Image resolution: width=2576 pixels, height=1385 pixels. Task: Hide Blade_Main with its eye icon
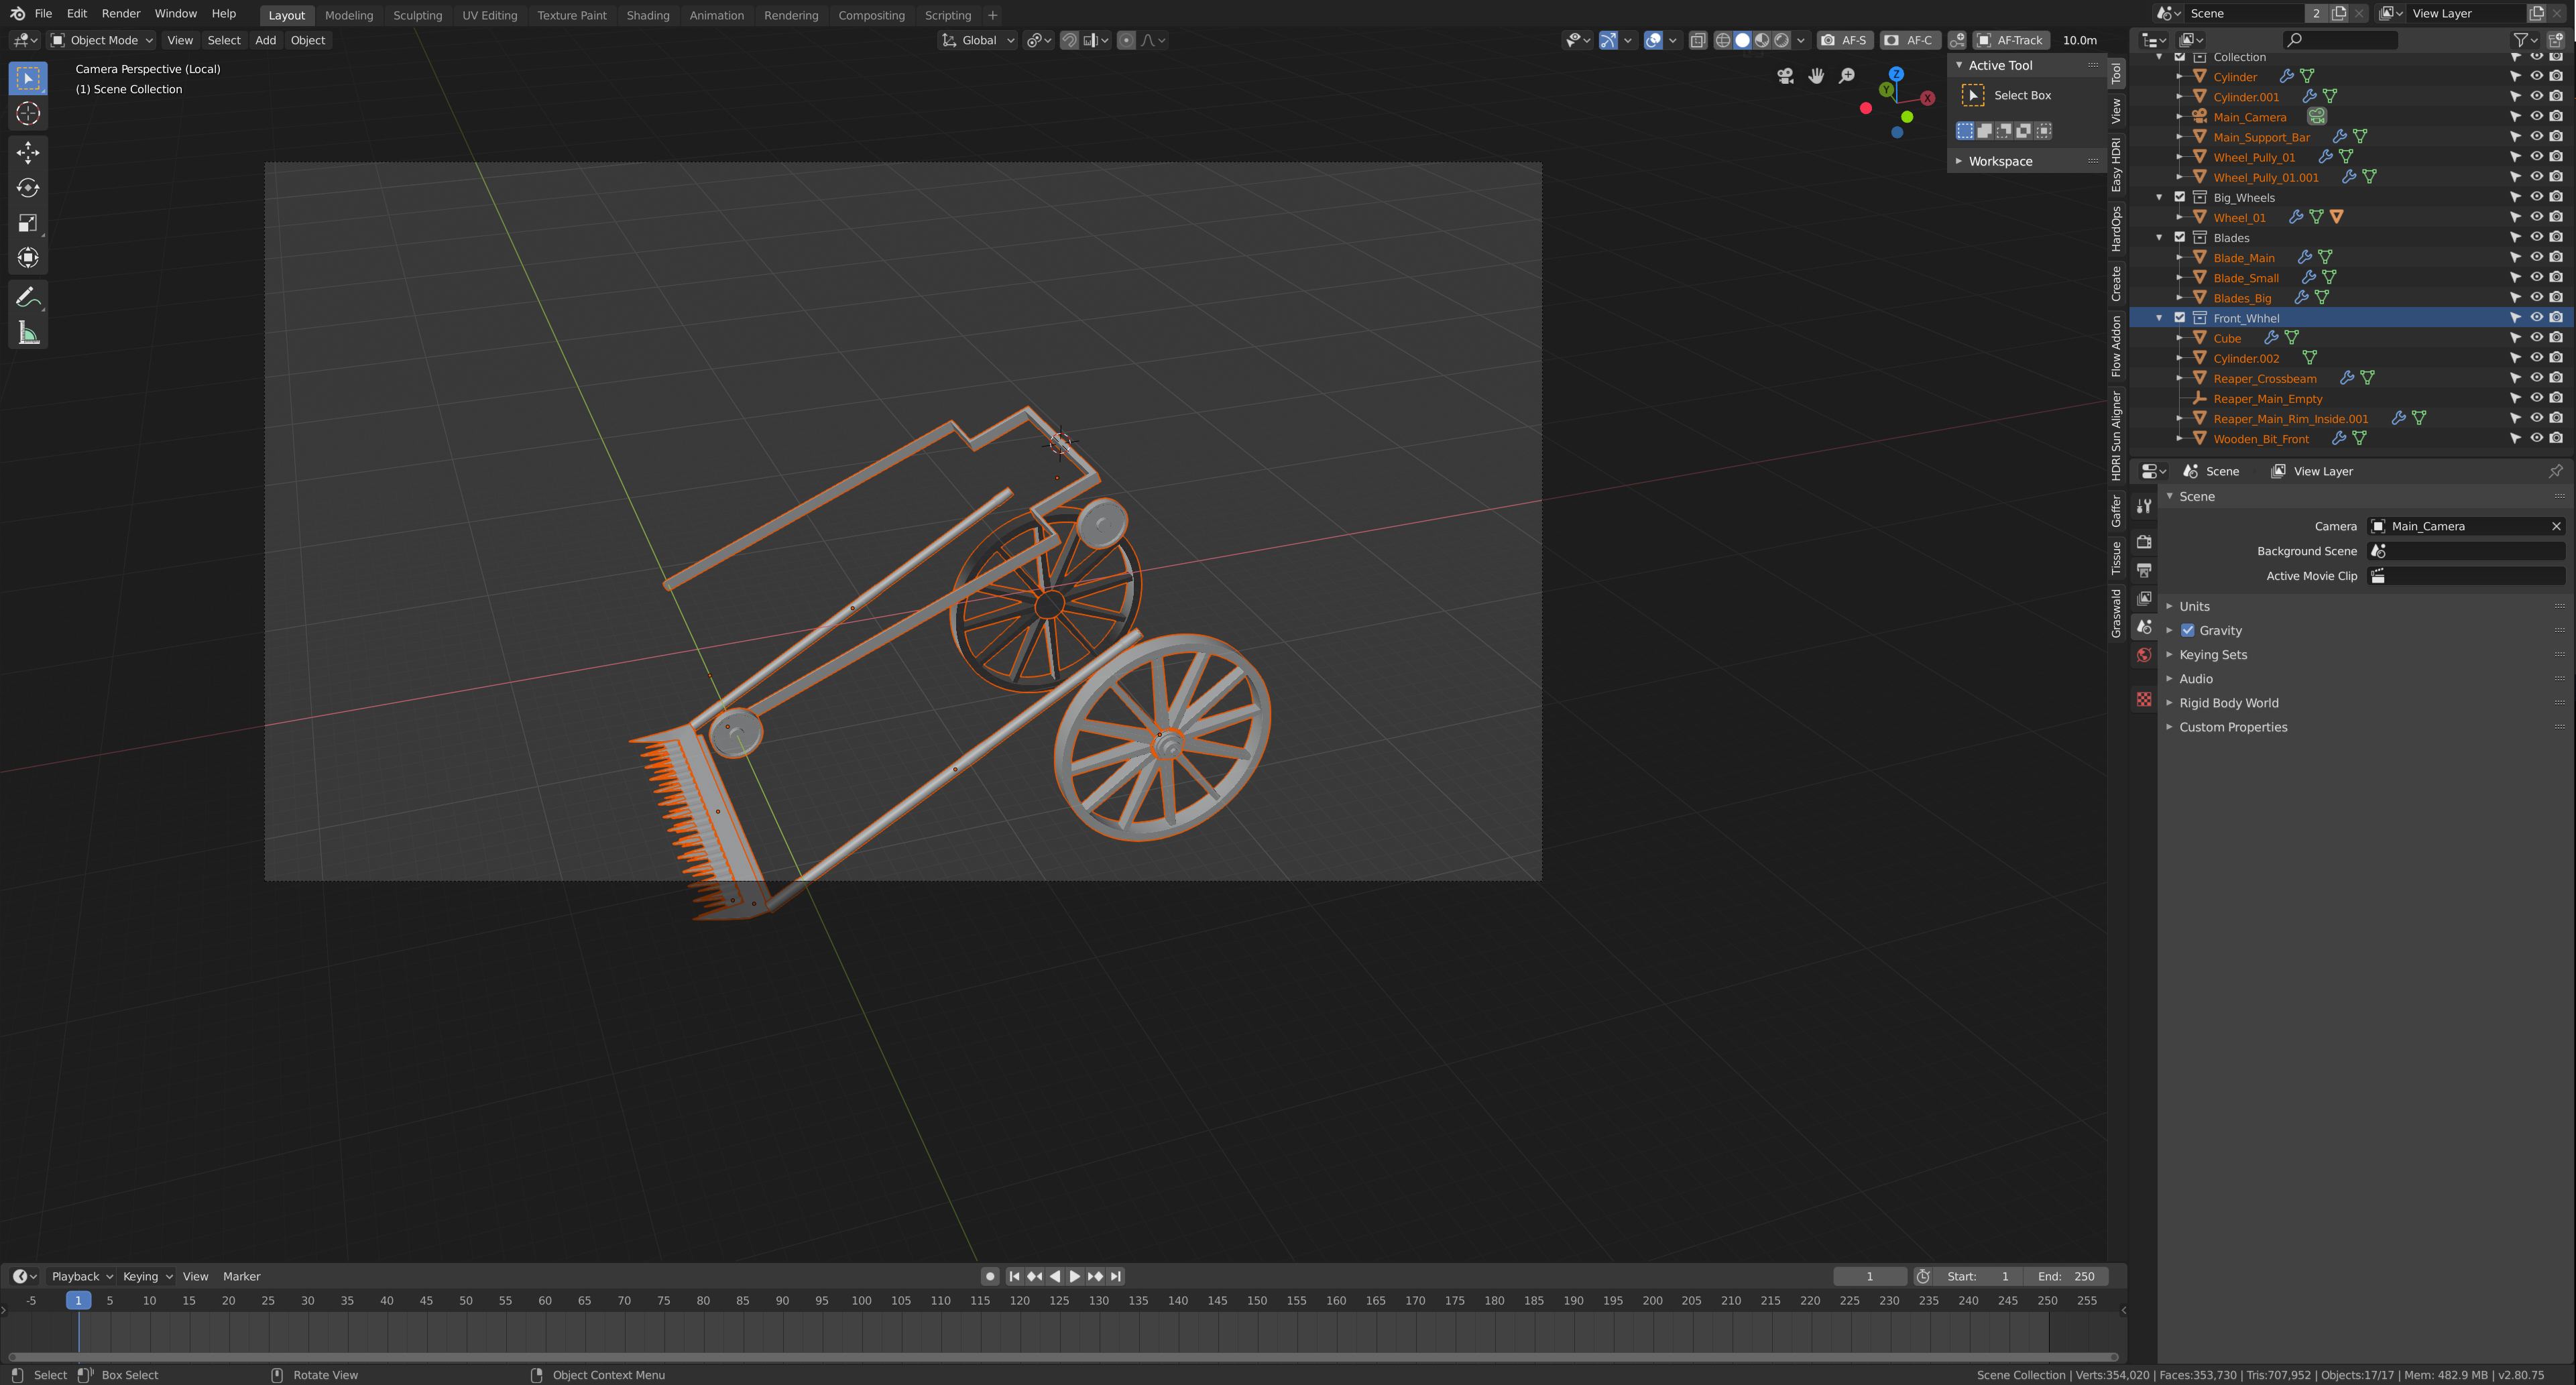pos(2536,257)
